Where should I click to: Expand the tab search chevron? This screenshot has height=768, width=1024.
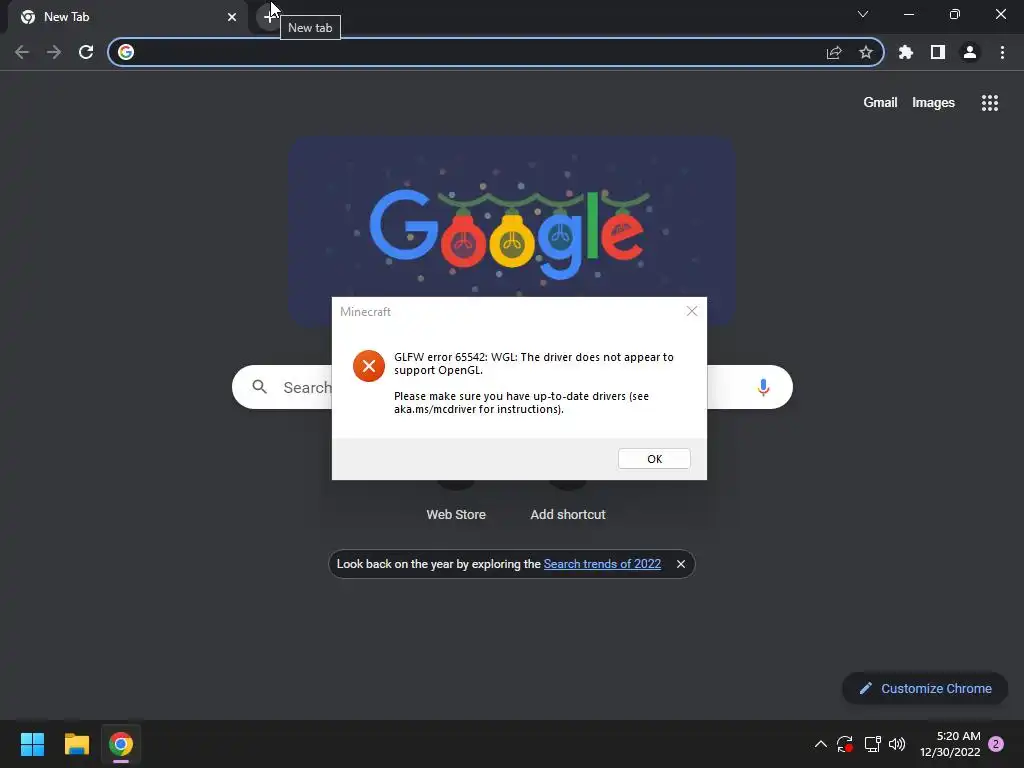tap(863, 14)
